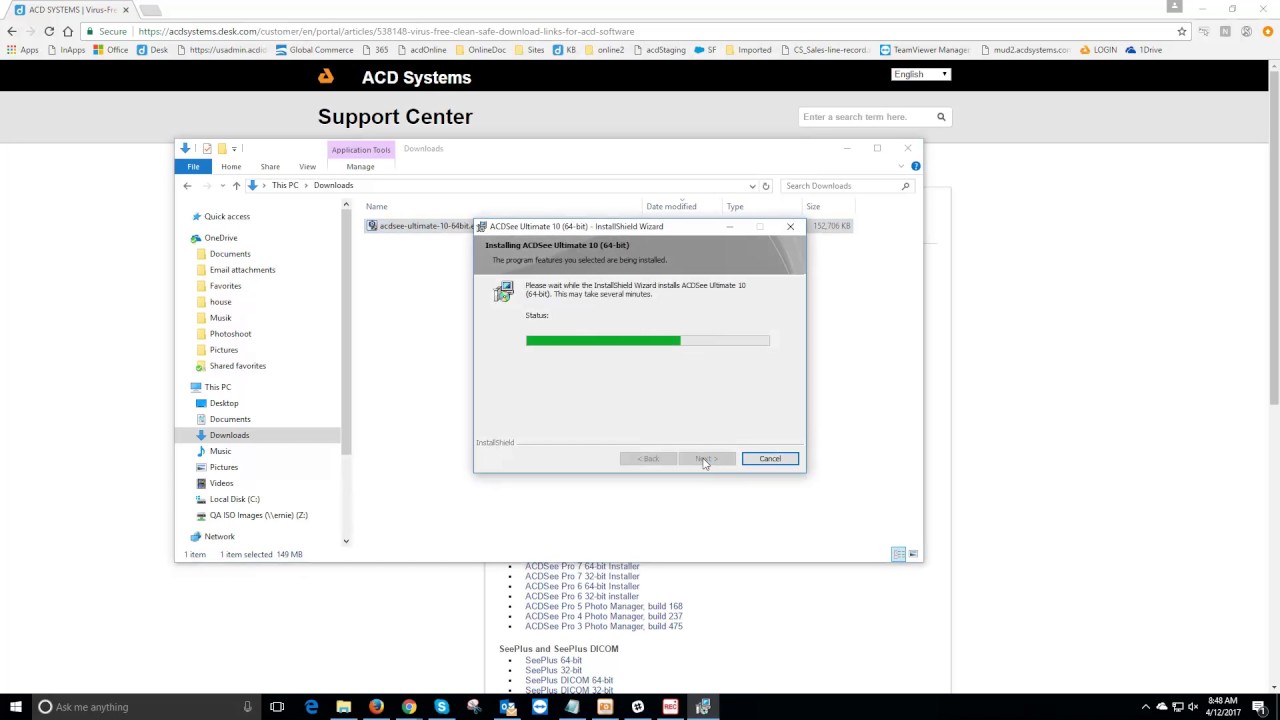Click the Support Center search magnifier icon
This screenshot has height=720, width=1280.
pos(941,117)
